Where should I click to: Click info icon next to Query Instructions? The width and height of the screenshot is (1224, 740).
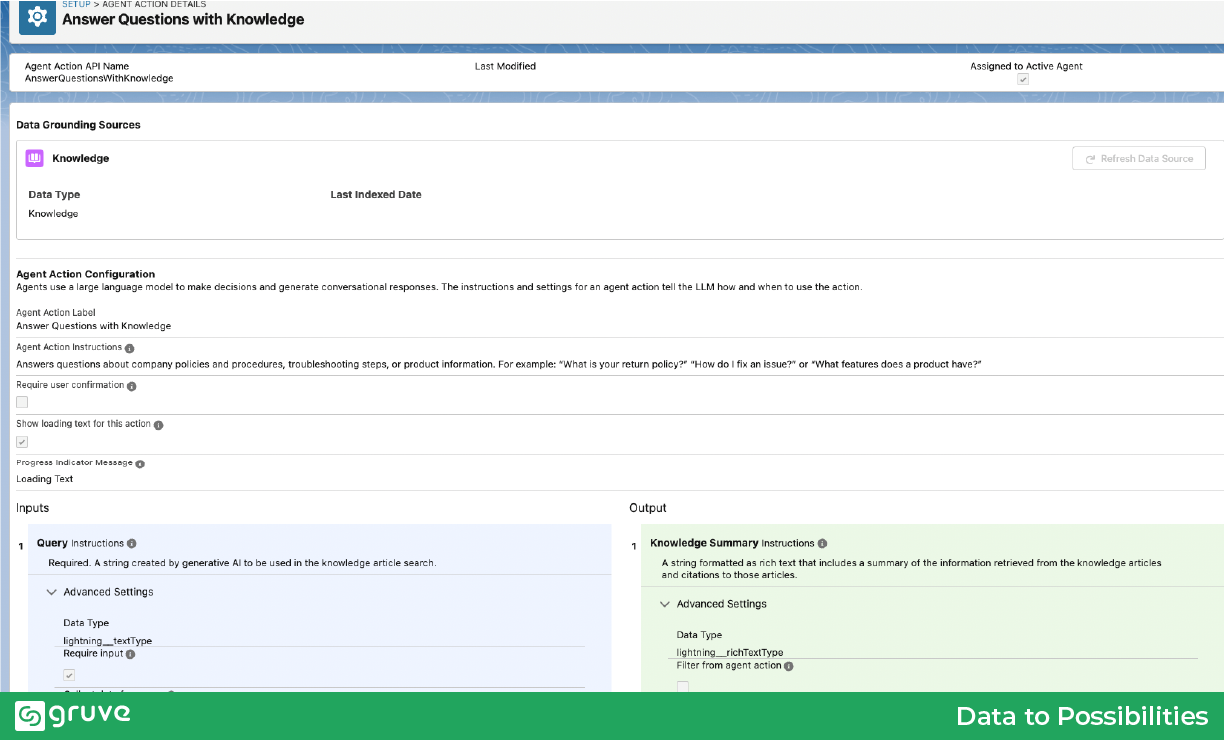132,544
